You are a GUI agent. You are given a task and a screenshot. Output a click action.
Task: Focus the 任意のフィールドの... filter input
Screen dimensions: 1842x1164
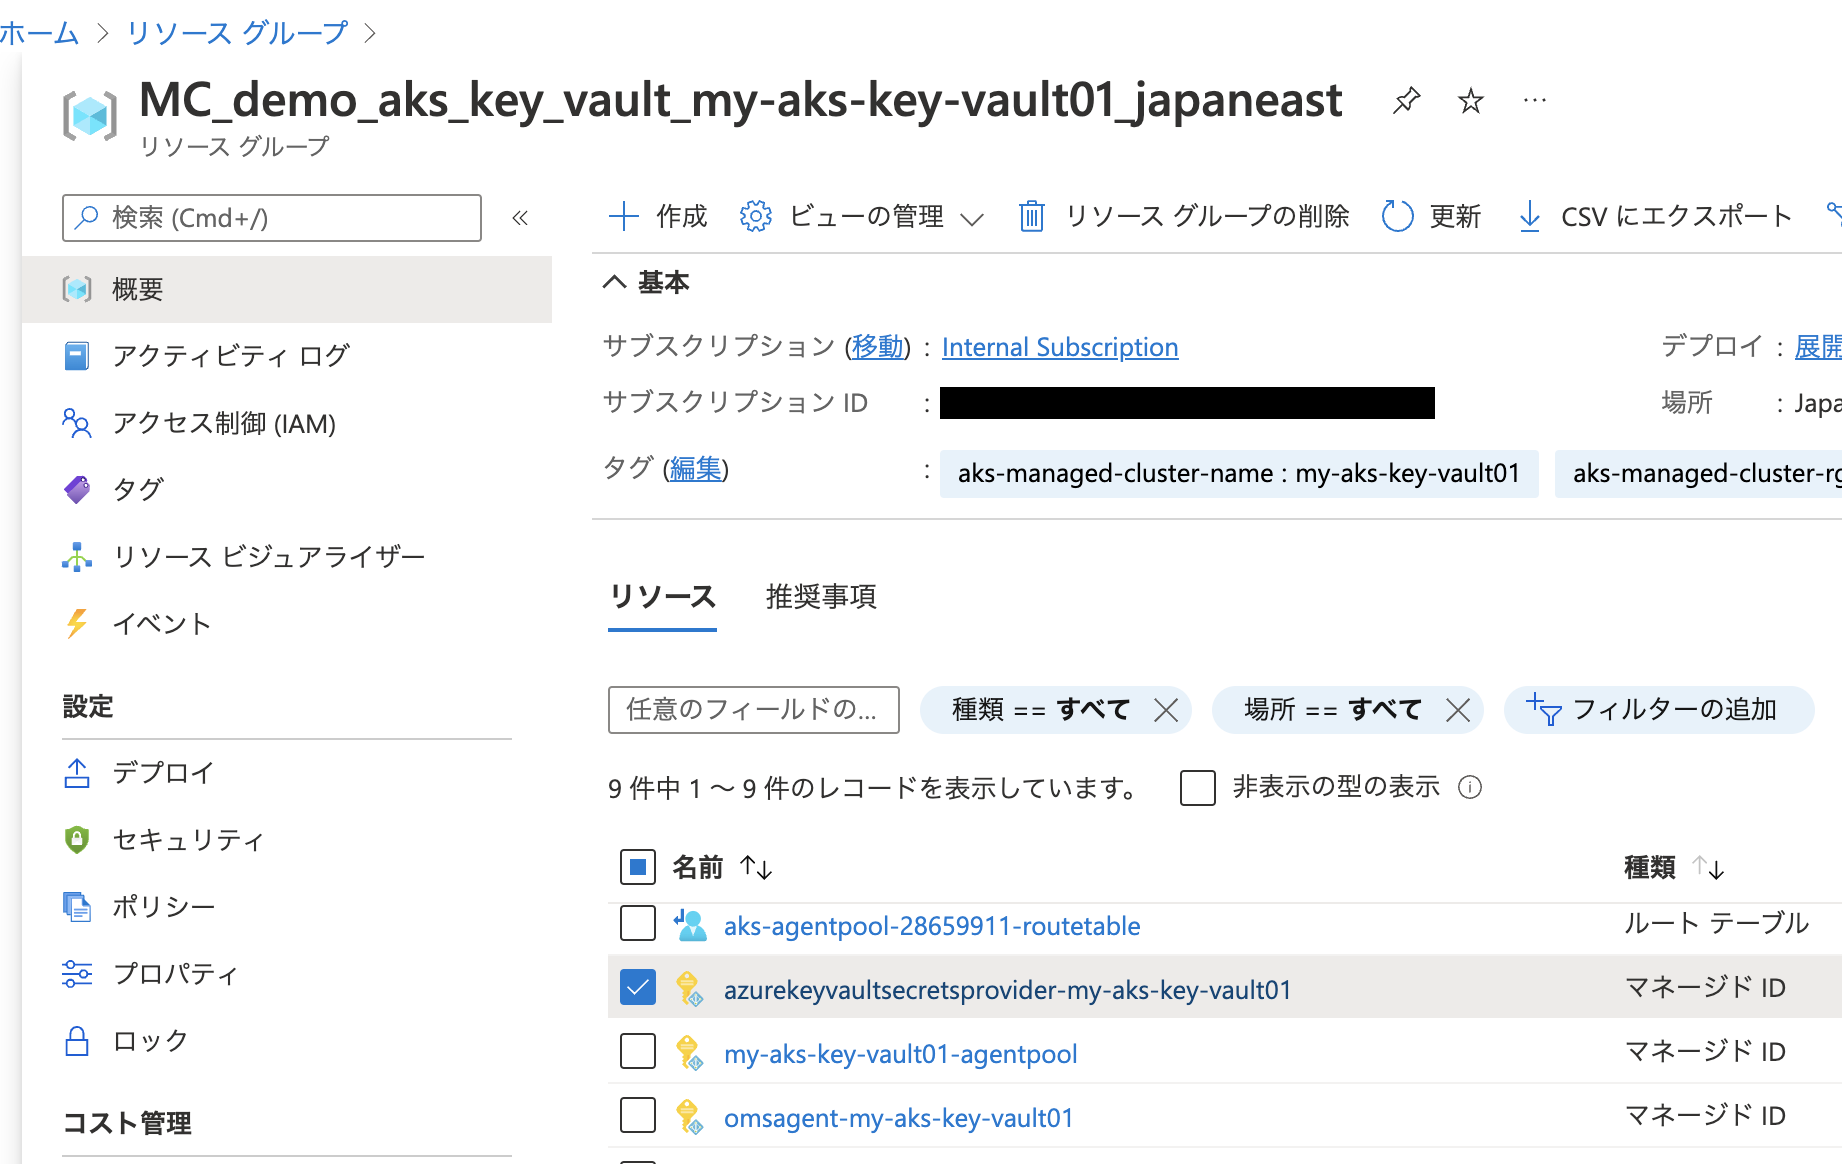754,710
